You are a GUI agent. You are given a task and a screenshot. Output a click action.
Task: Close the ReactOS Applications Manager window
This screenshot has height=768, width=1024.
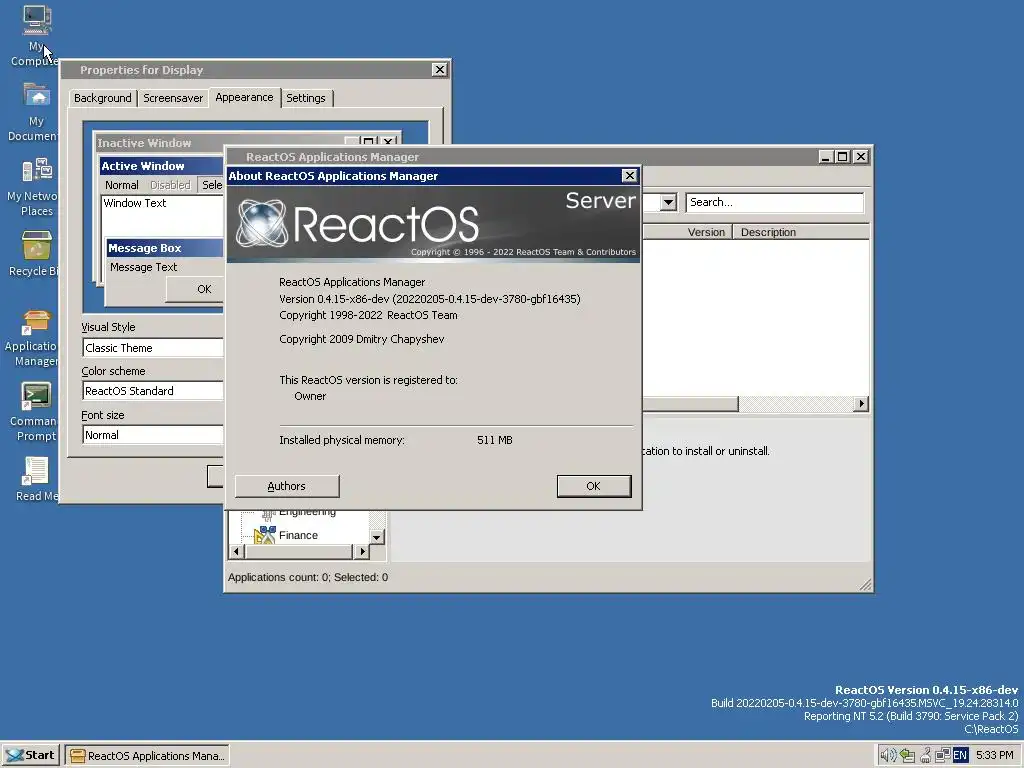861,157
